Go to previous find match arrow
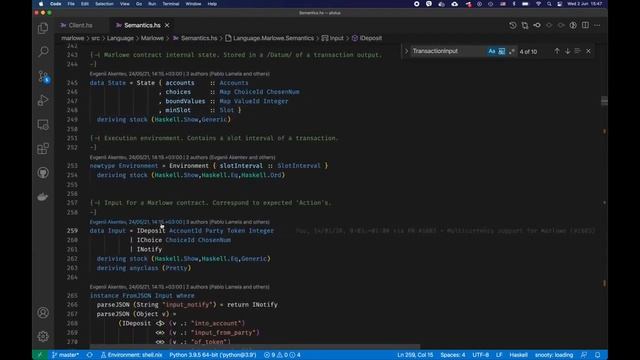Image resolution: width=640 pixels, height=360 pixels. pos(557,51)
